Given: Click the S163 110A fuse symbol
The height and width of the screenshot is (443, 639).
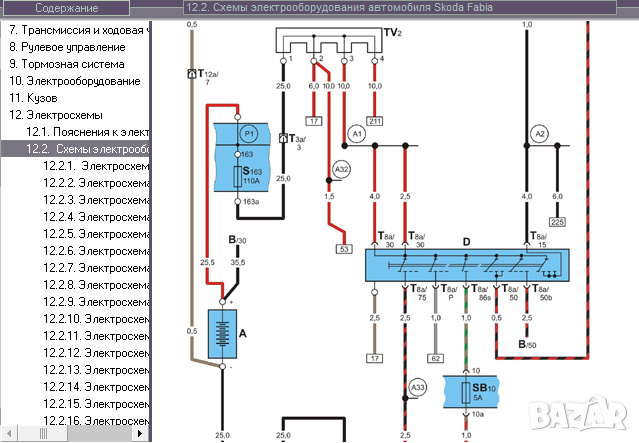Looking at the screenshot, I should point(237,178).
